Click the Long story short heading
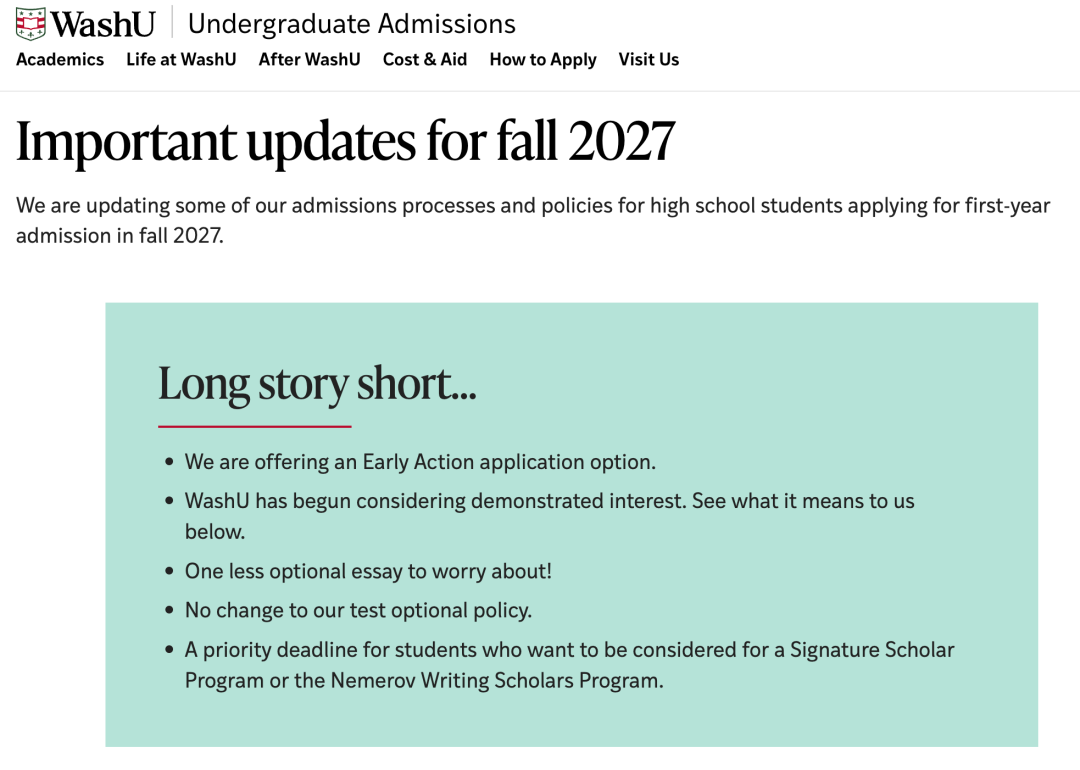This screenshot has height=770, width=1080. click(317, 383)
